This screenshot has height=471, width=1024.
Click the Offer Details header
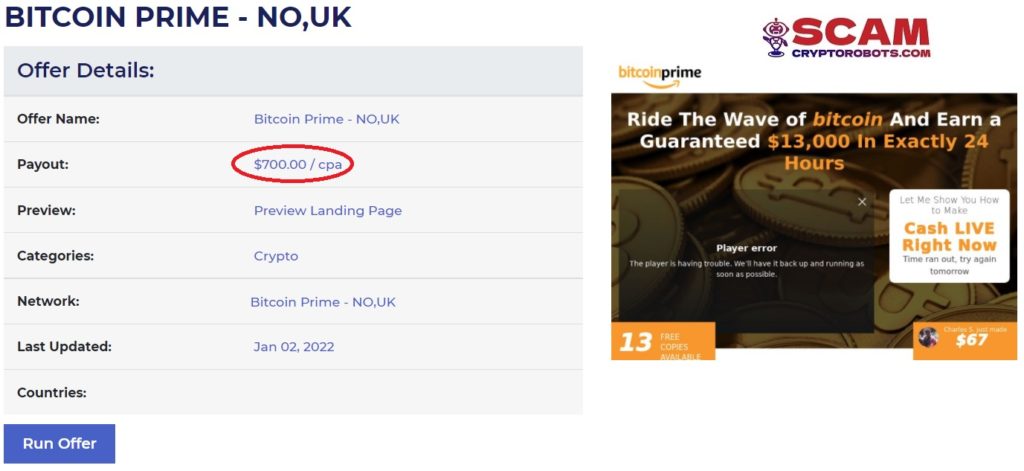click(86, 71)
